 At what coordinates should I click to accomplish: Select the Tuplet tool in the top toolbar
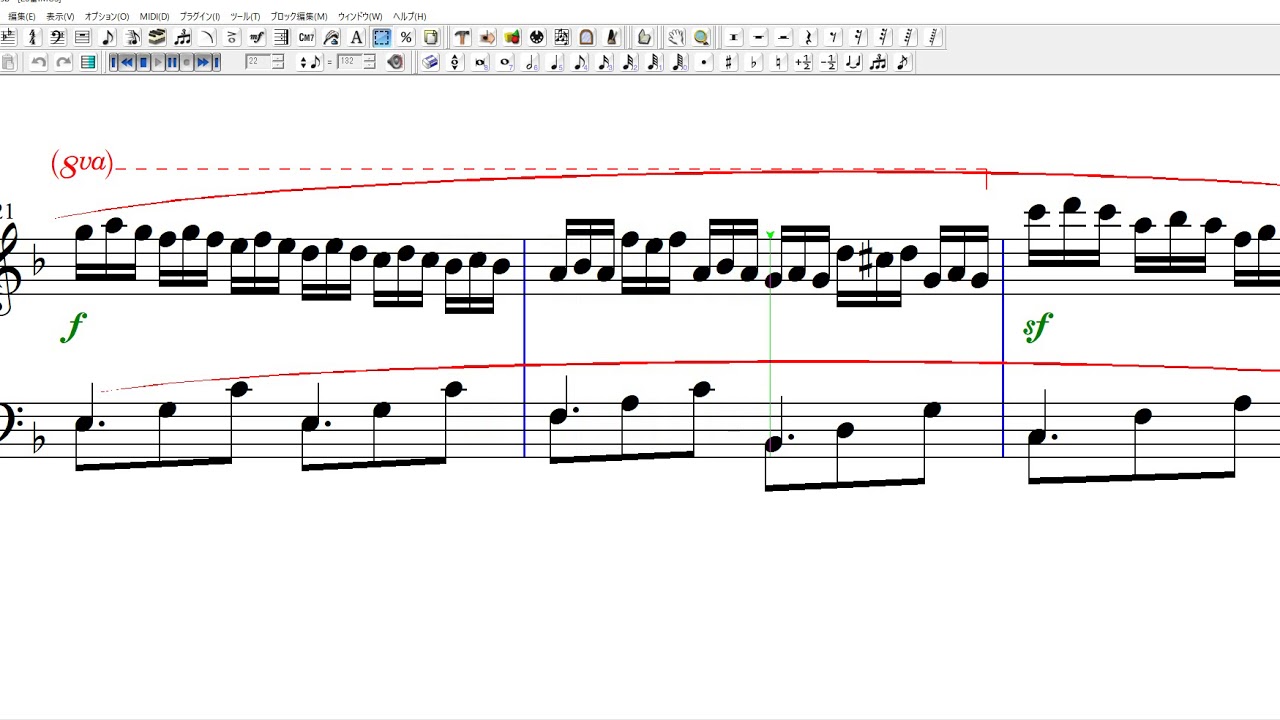coord(182,38)
